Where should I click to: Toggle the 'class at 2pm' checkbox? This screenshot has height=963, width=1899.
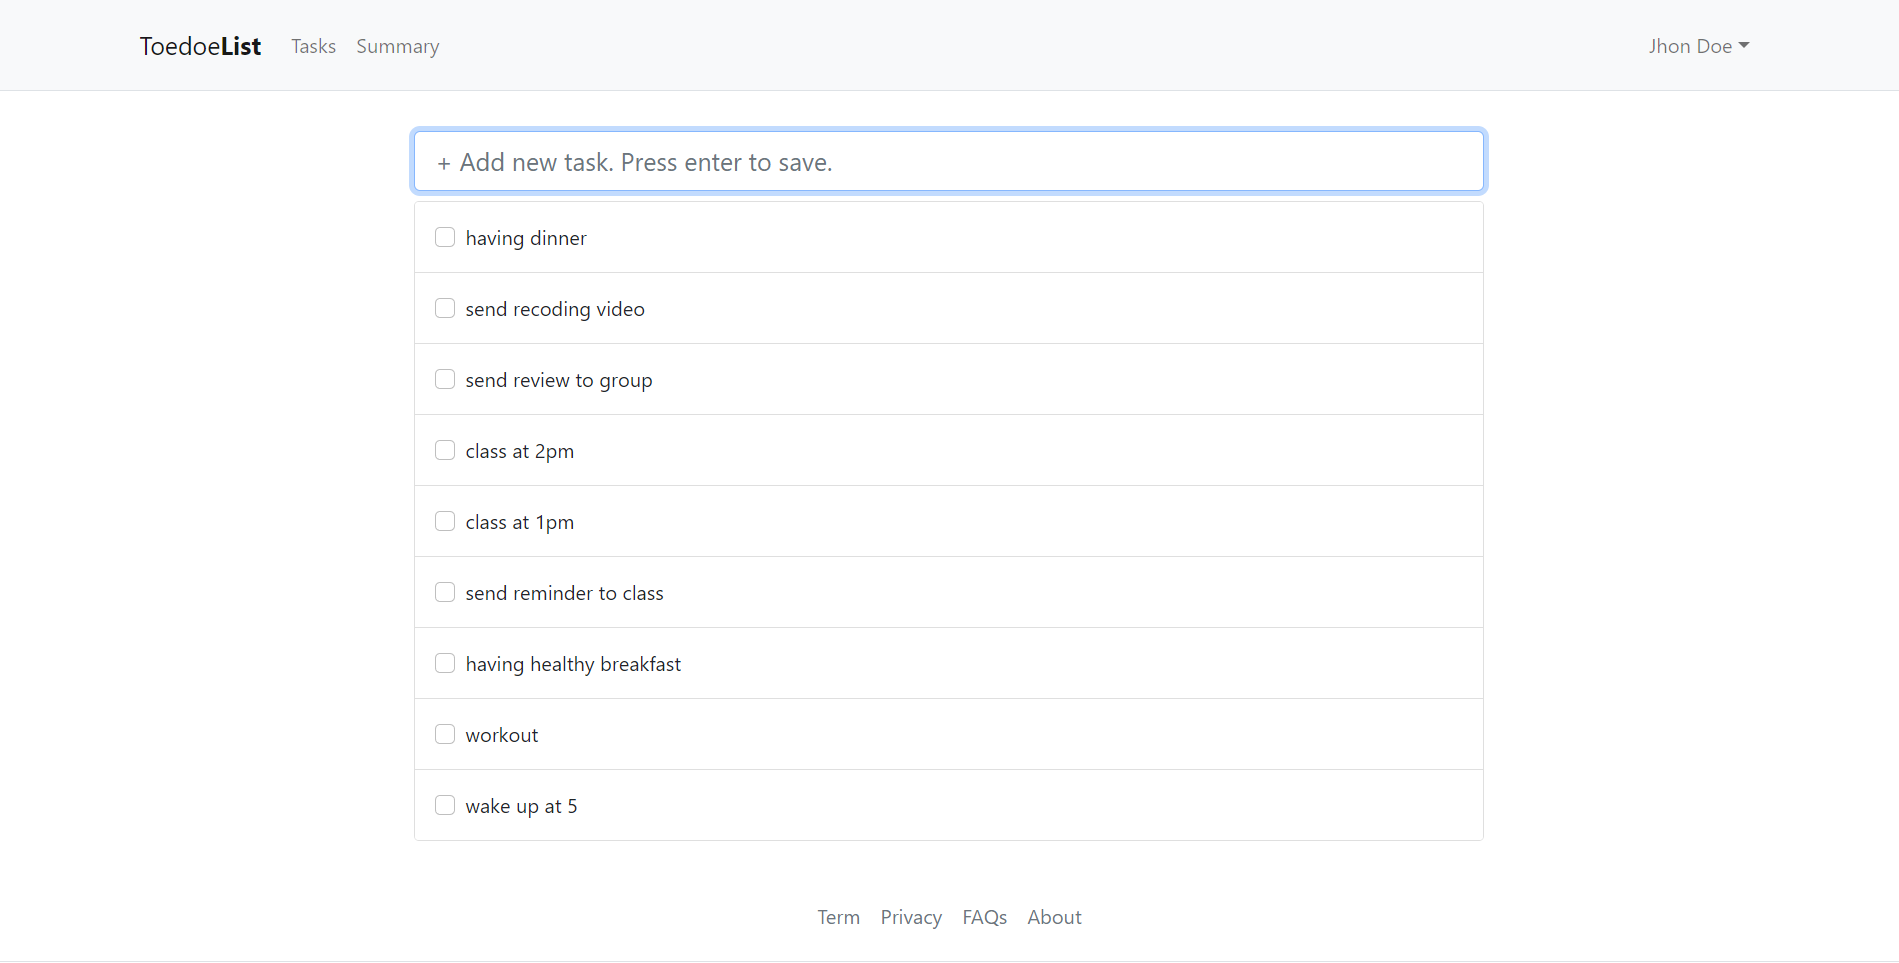pos(445,450)
